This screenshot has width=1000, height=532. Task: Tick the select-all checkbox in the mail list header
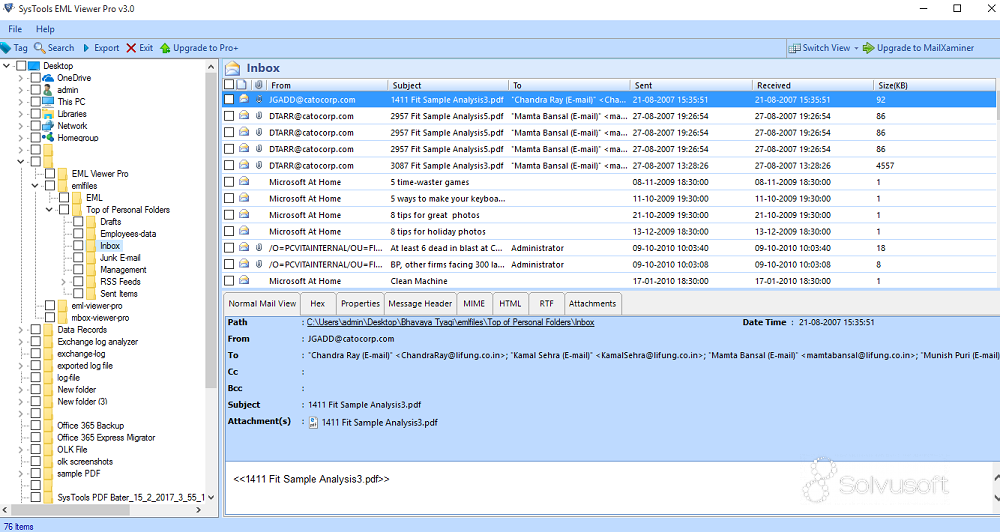point(229,85)
